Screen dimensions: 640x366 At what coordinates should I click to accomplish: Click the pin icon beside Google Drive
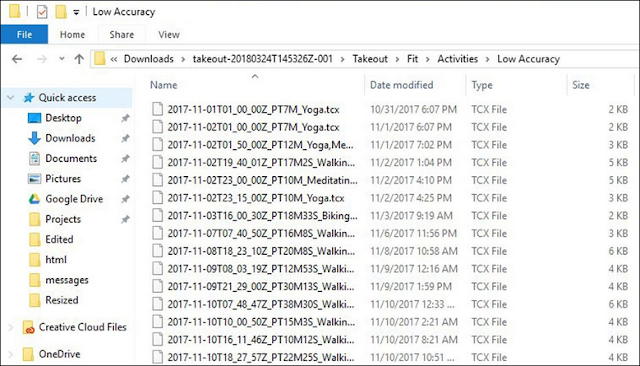pos(125,199)
